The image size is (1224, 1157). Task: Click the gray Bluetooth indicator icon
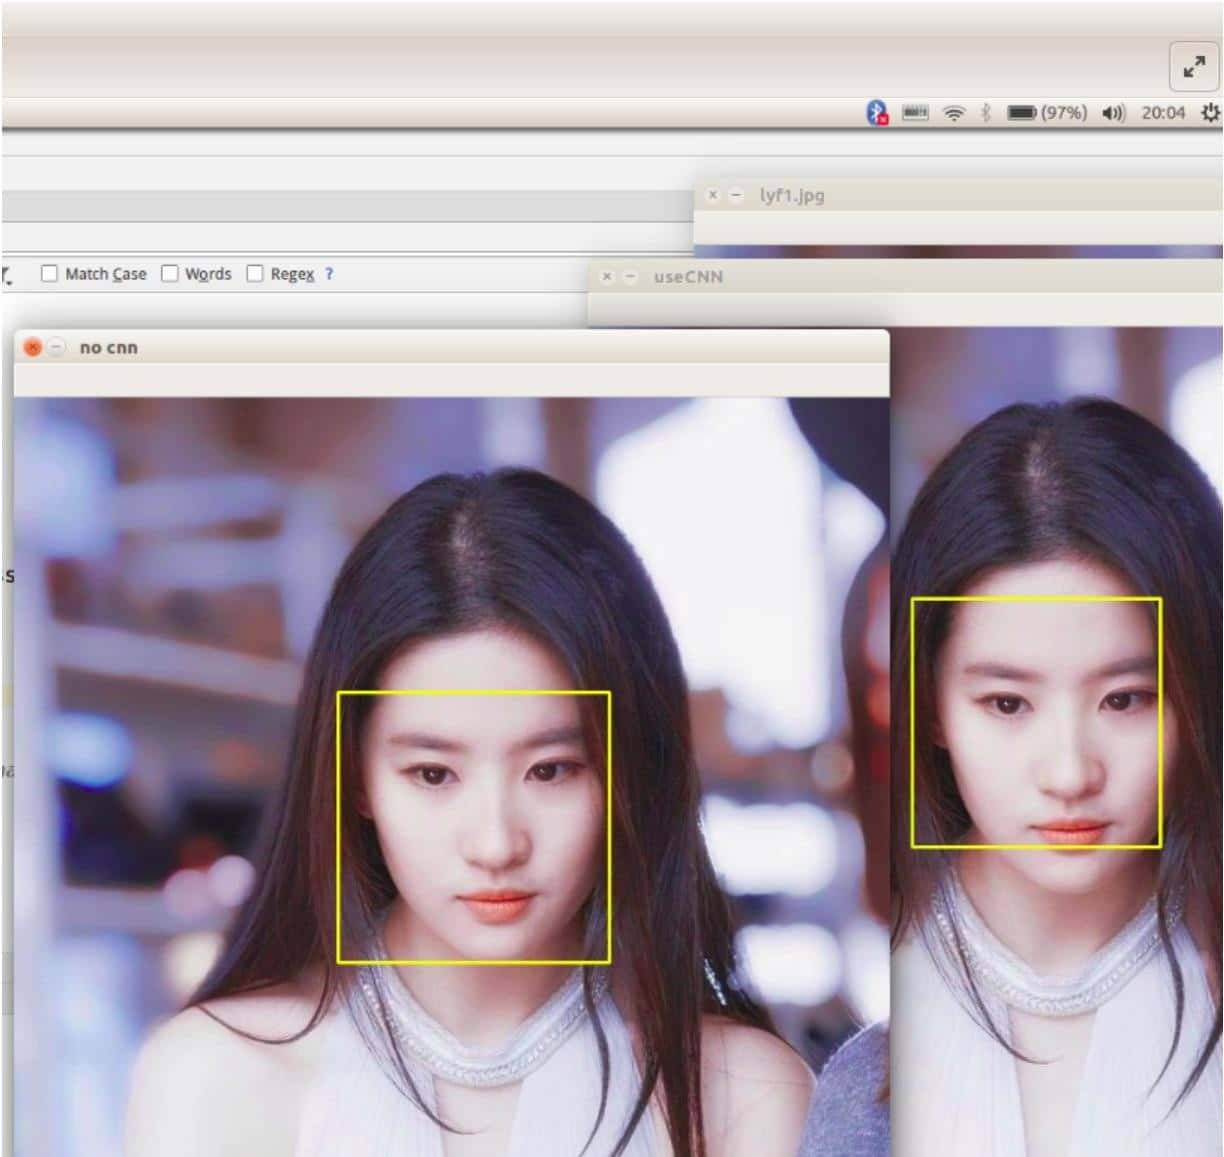(x=985, y=113)
